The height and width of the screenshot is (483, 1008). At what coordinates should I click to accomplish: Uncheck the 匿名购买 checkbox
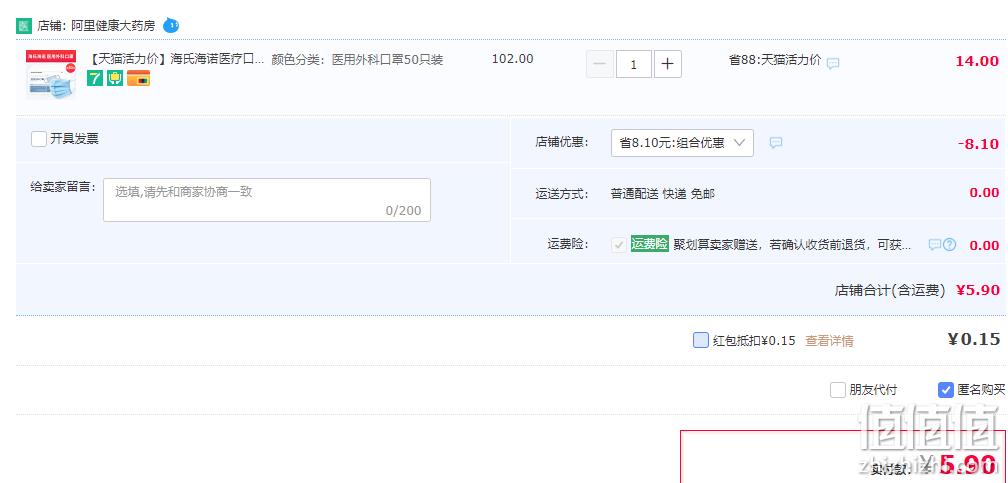click(x=946, y=390)
